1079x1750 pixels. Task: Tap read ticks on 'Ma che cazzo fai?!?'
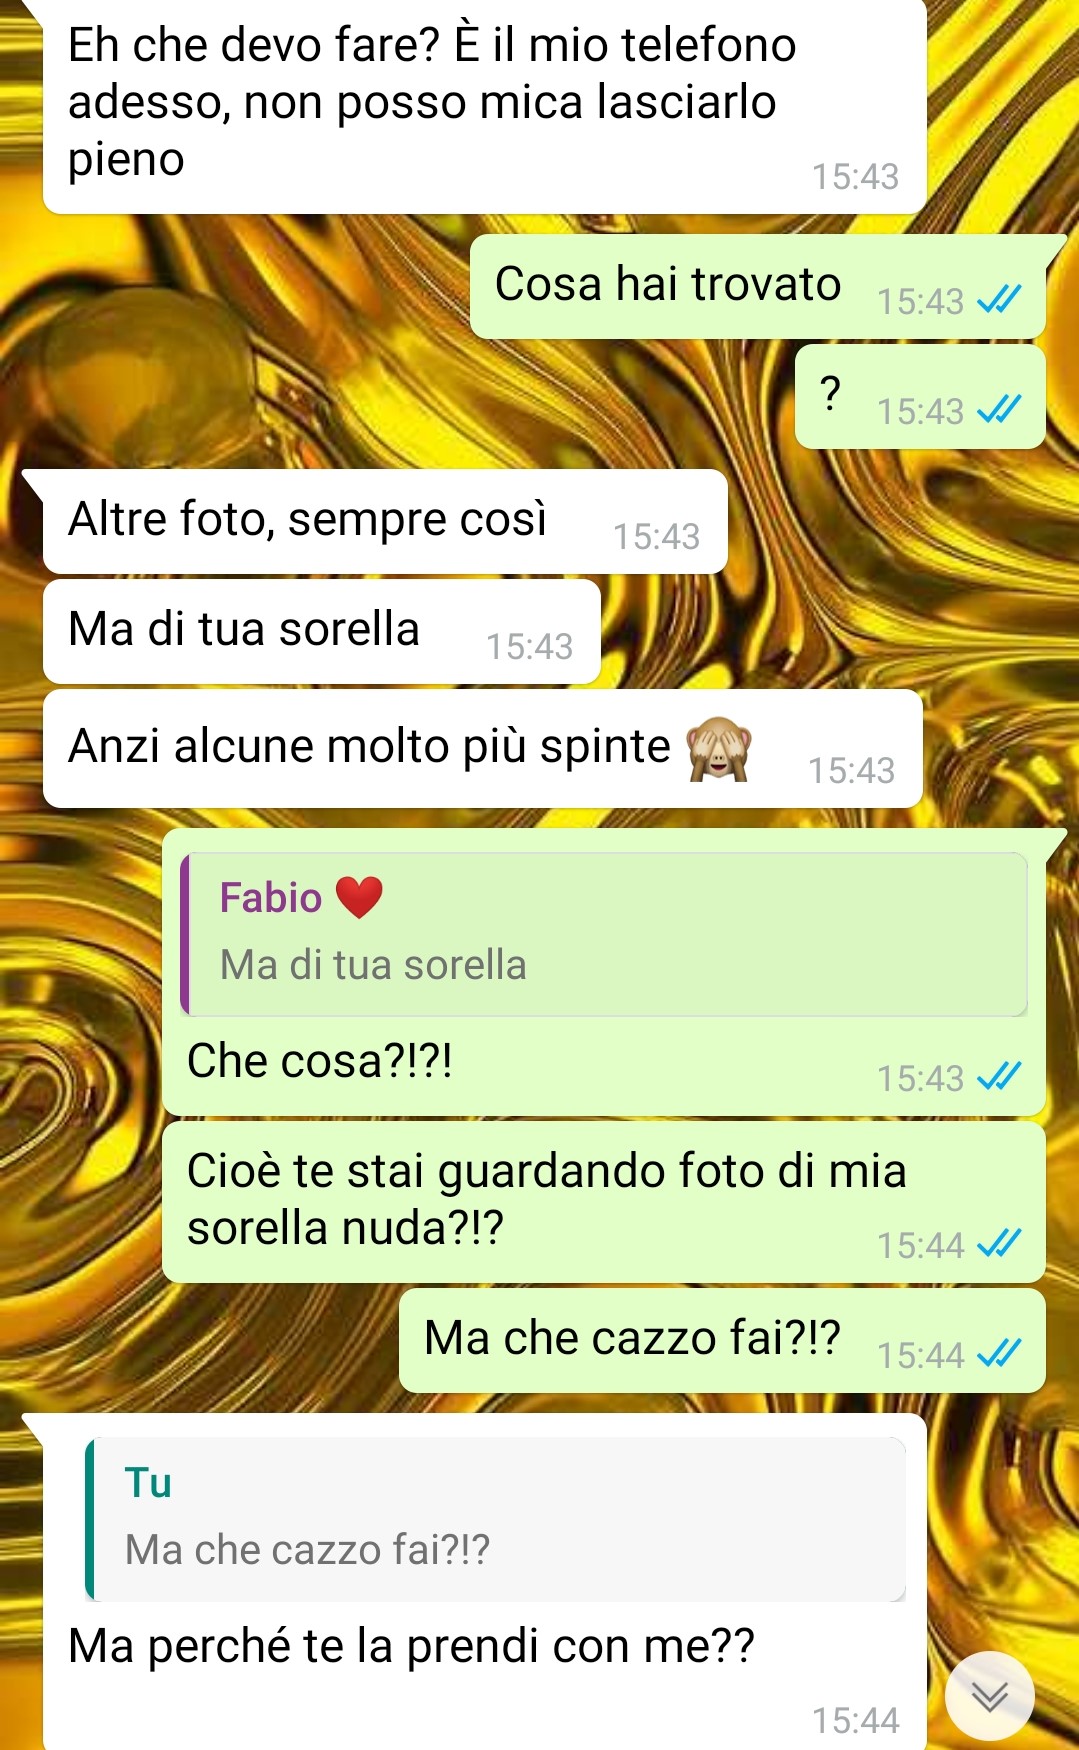point(999,1353)
